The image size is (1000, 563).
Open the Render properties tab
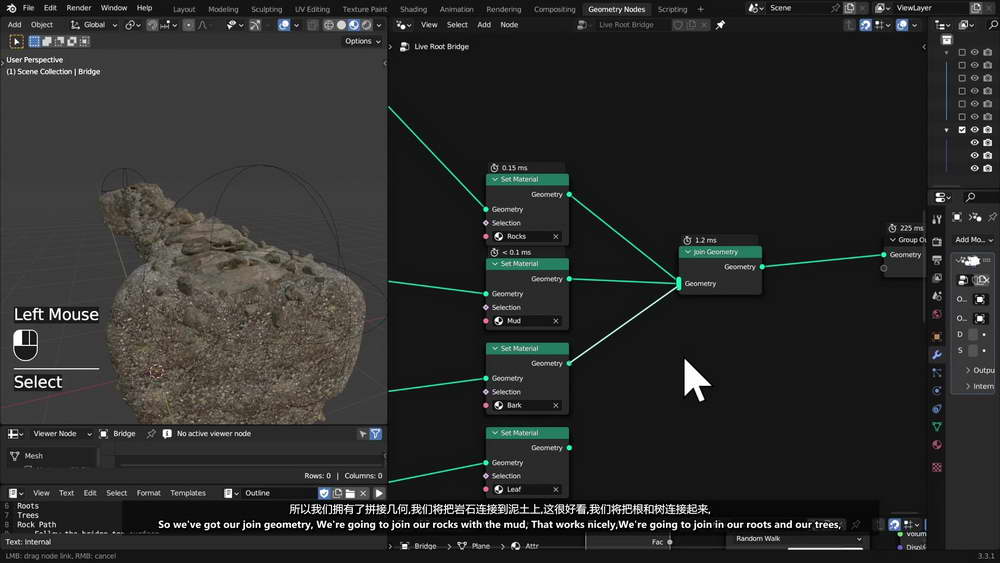(x=937, y=242)
